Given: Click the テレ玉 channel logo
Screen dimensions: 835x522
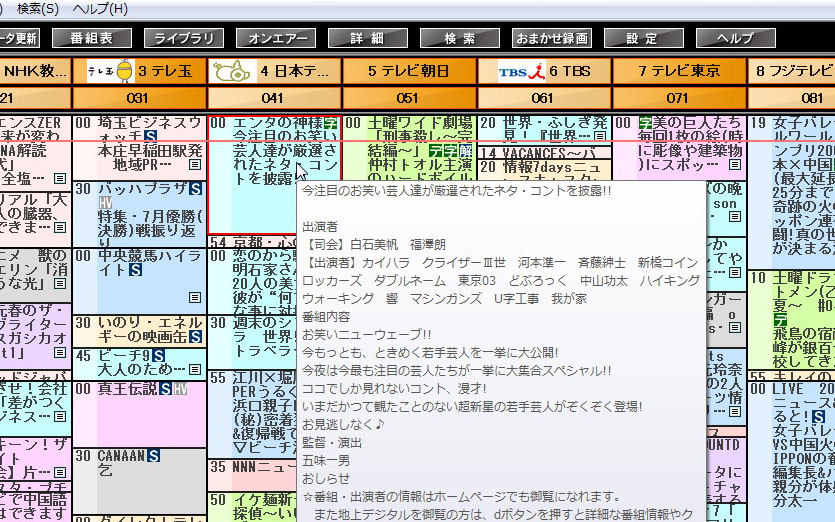Looking at the screenshot, I should click(x=110, y=71).
